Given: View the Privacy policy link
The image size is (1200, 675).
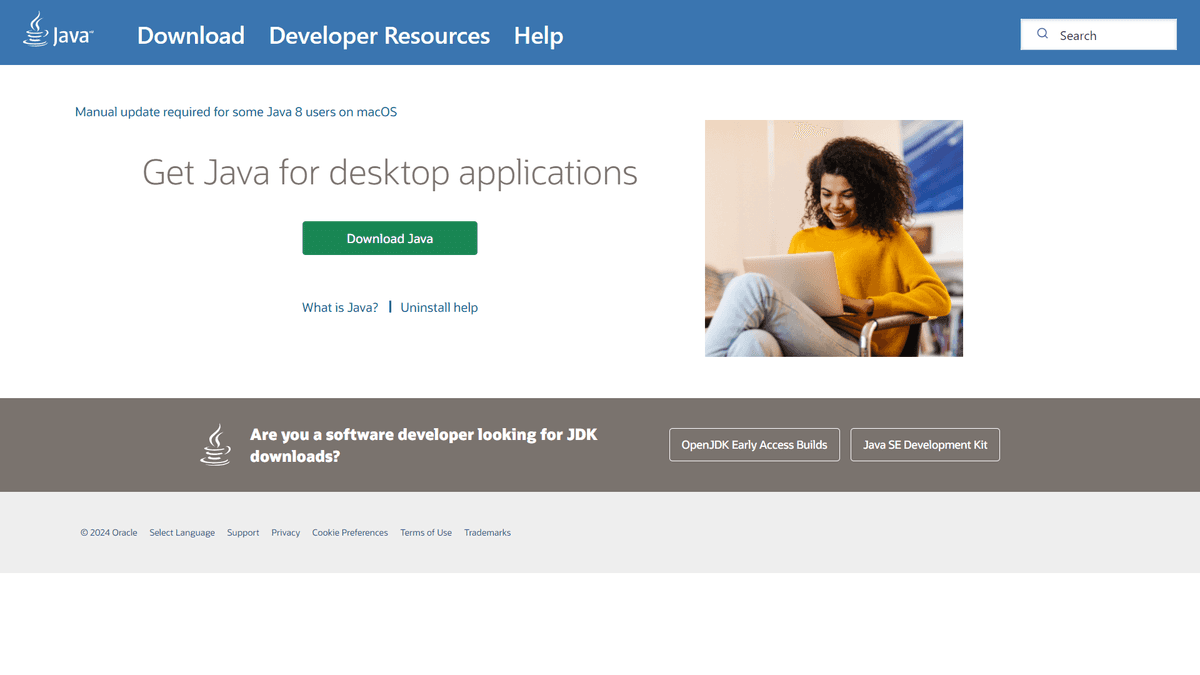Looking at the screenshot, I should click(x=285, y=533).
